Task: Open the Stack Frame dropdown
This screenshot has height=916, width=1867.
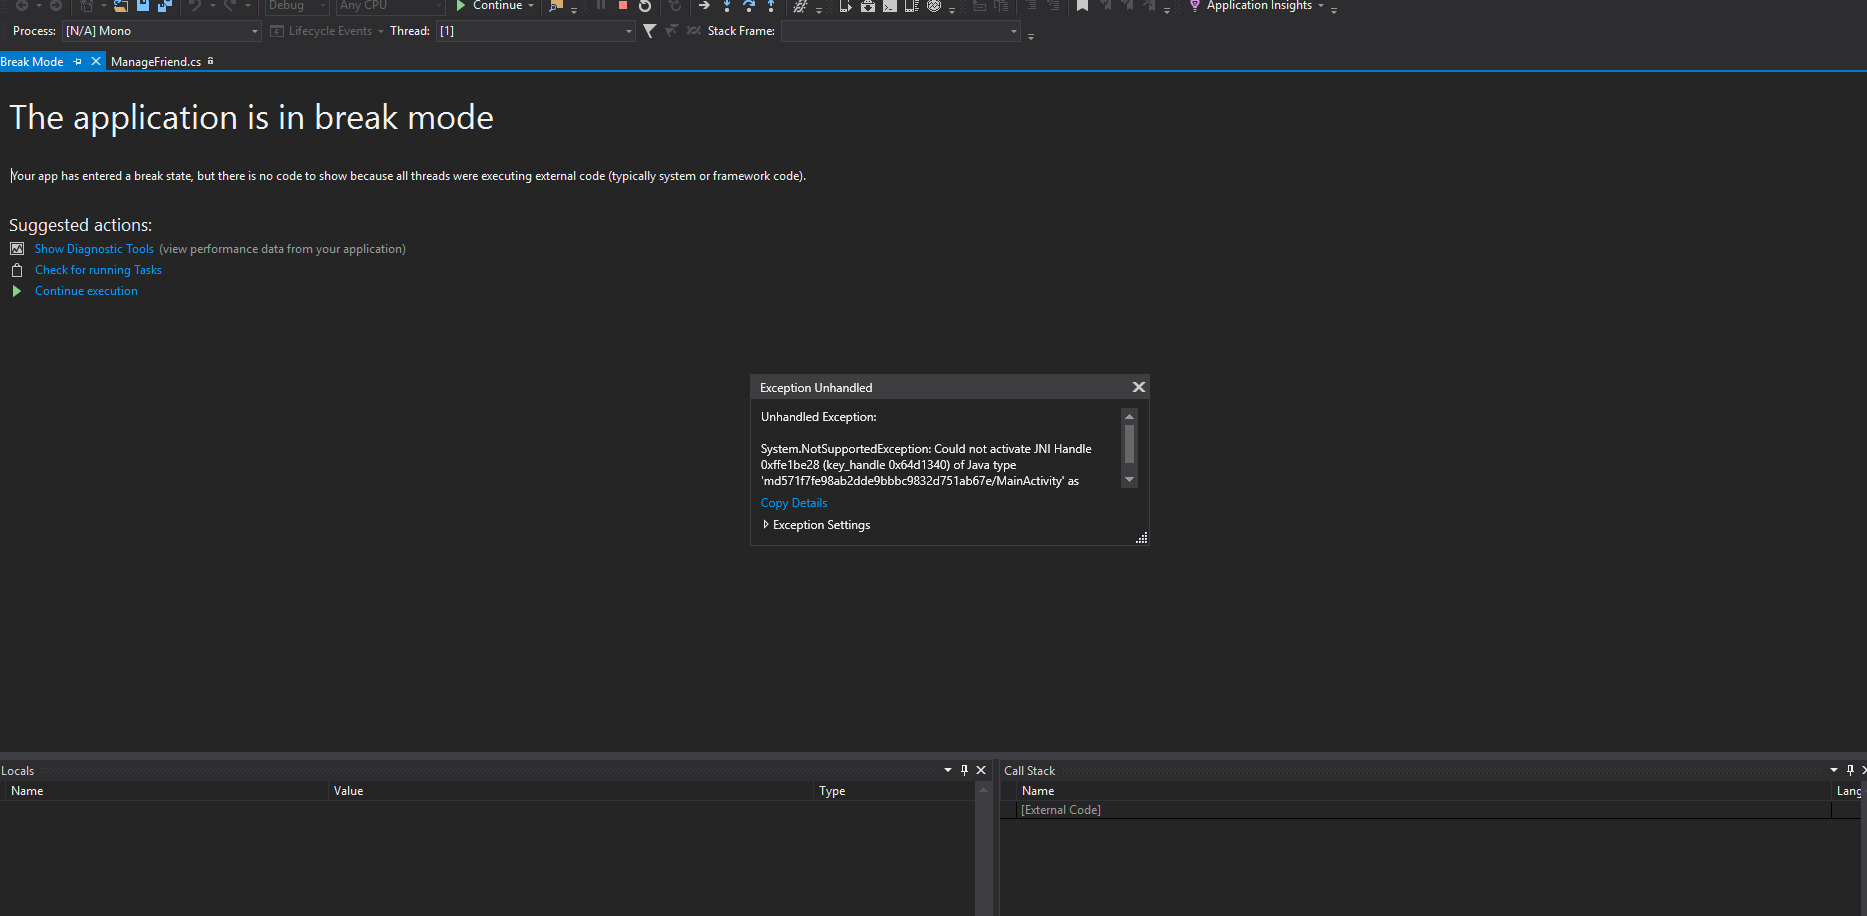Action: (900, 31)
